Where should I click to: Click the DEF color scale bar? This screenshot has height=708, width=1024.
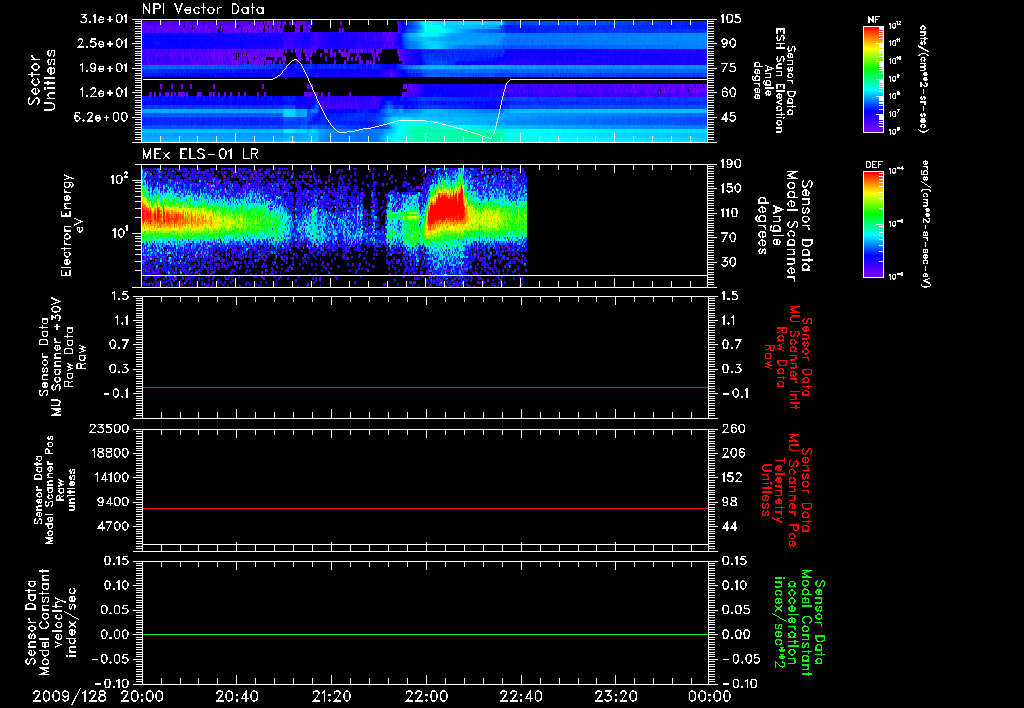click(x=874, y=224)
